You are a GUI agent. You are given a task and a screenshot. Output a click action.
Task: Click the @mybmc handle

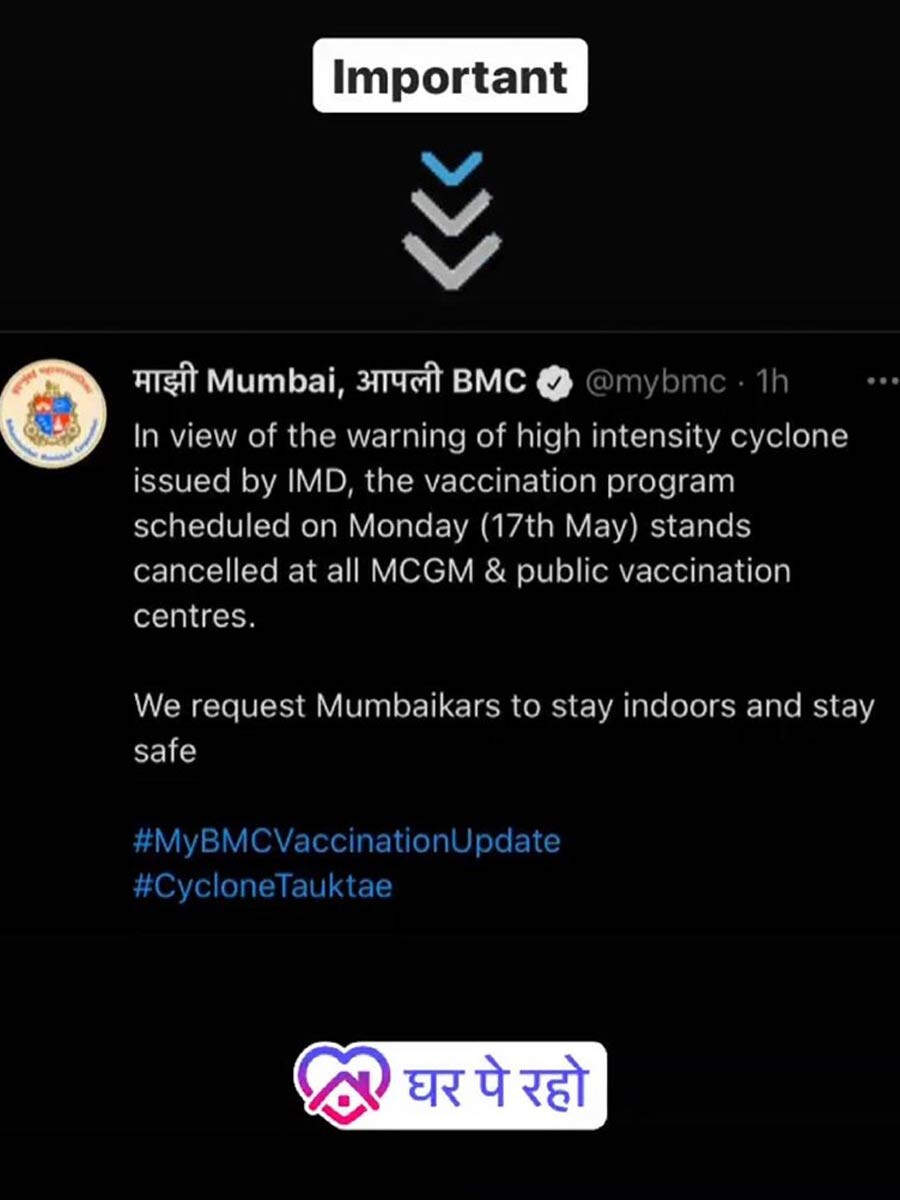pyautogui.click(x=655, y=383)
